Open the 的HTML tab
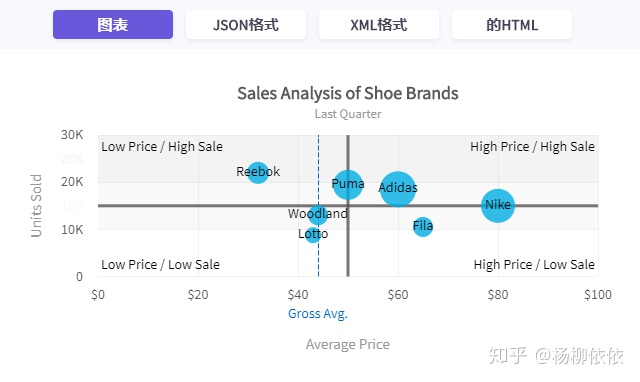The height and width of the screenshot is (382, 640). point(512,24)
